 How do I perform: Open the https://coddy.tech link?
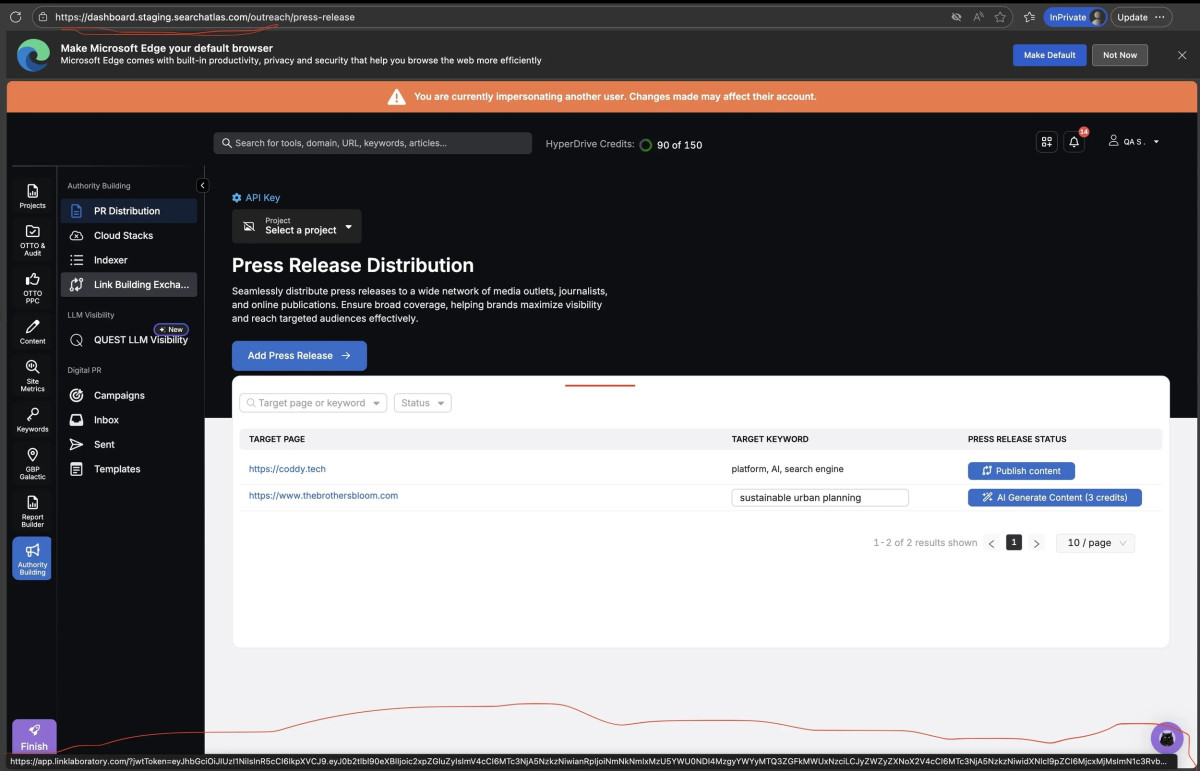click(x=287, y=469)
